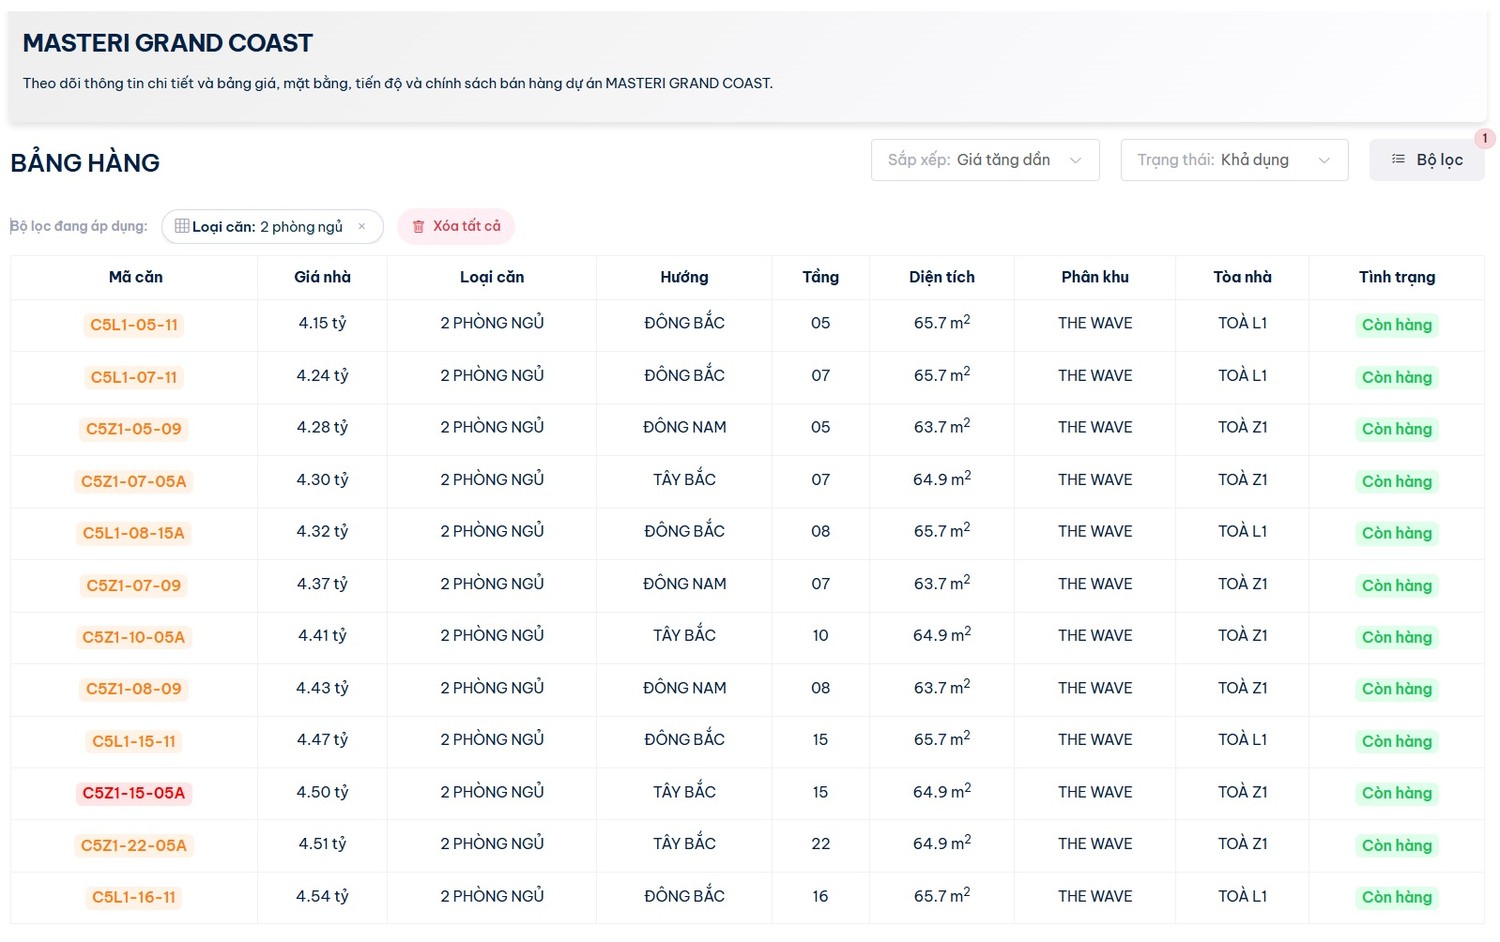Click the filter list icon beside Bộ lọc

[x=1398, y=160]
